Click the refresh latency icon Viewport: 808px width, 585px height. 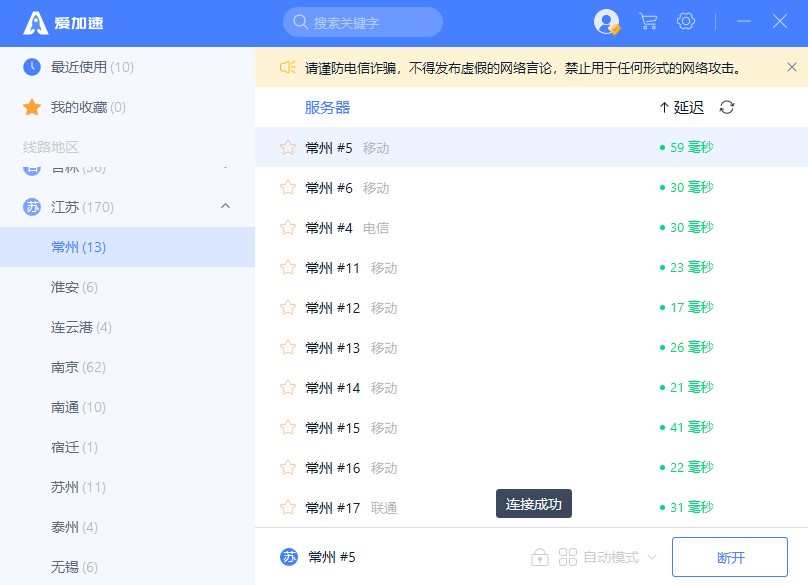click(727, 107)
